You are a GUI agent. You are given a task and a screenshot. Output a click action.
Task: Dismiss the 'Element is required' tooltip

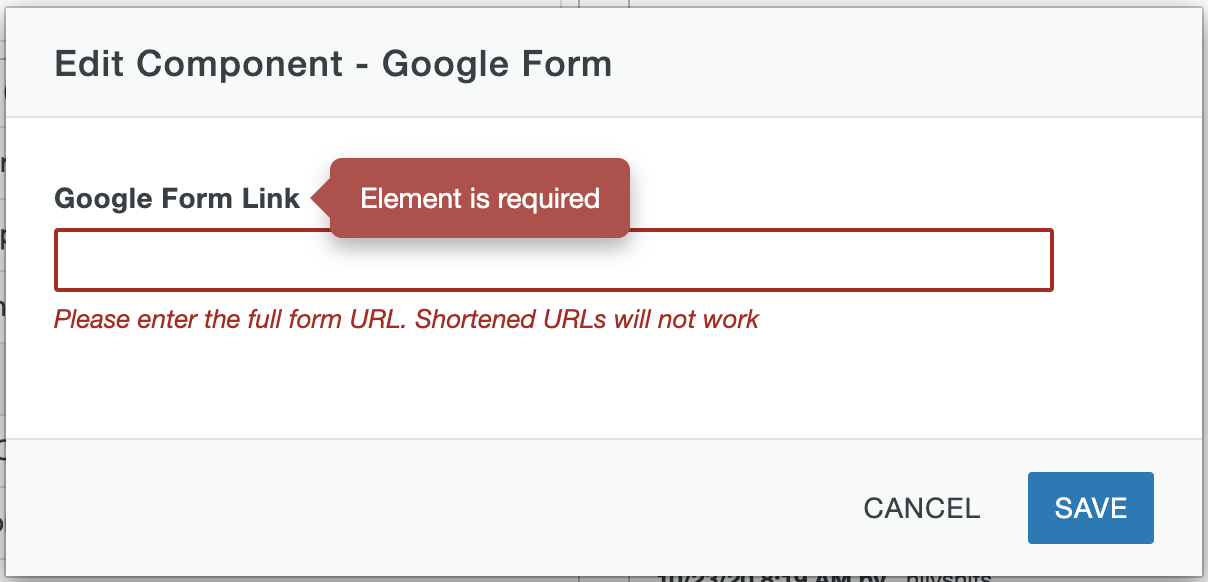[479, 198]
